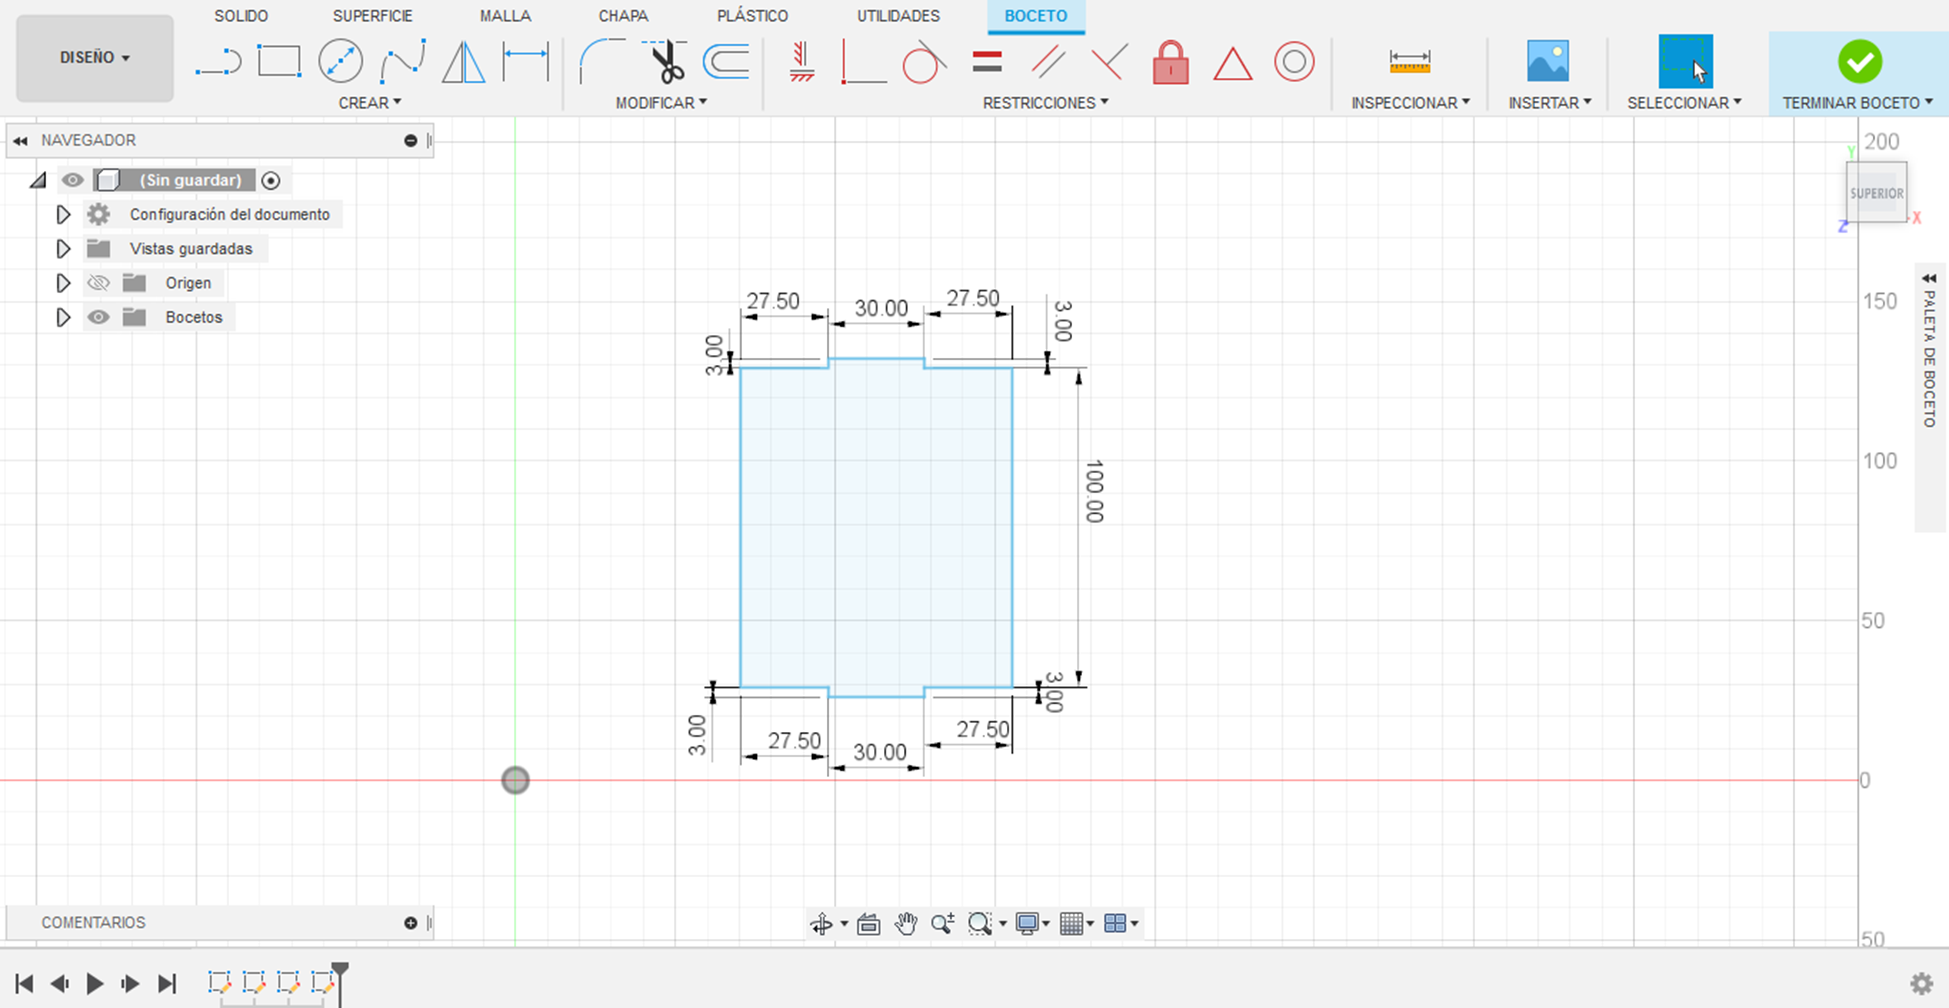The width and height of the screenshot is (1949, 1008).
Task: Open the Grid and Snaps icon
Action: (x=1071, y=924)
